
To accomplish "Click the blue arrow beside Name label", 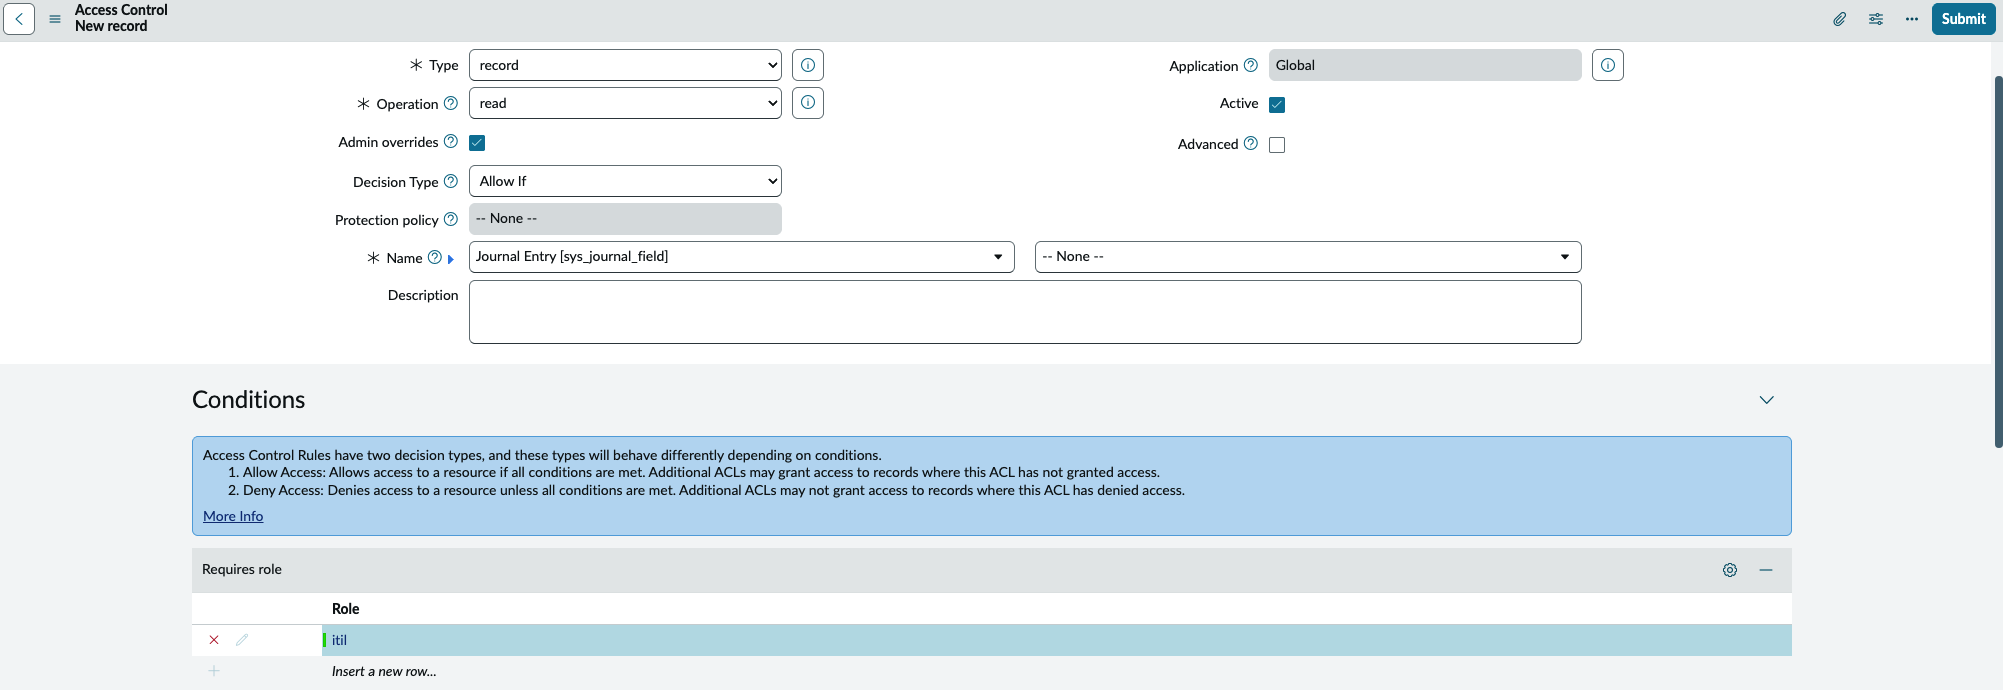I will (451, 259).
